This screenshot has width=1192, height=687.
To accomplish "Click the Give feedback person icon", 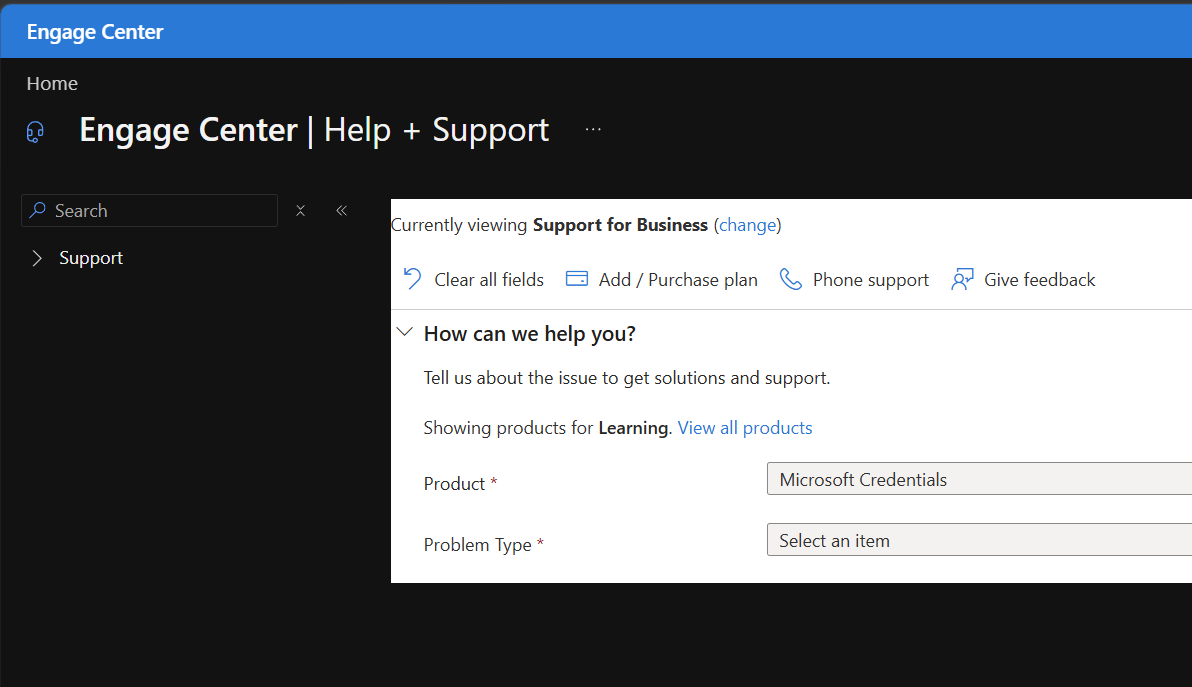I will pyautogui.click(x=962, y=279).
